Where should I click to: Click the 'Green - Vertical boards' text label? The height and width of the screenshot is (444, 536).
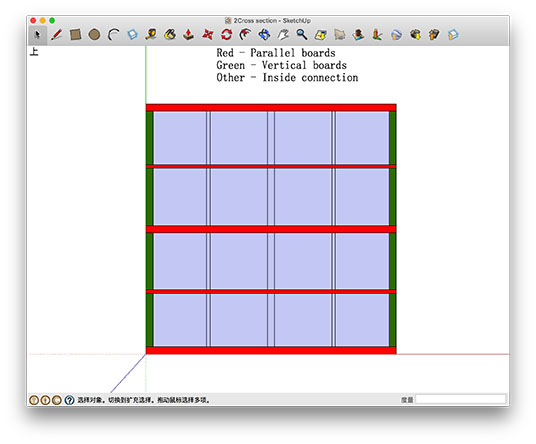[x=281, y=65]
